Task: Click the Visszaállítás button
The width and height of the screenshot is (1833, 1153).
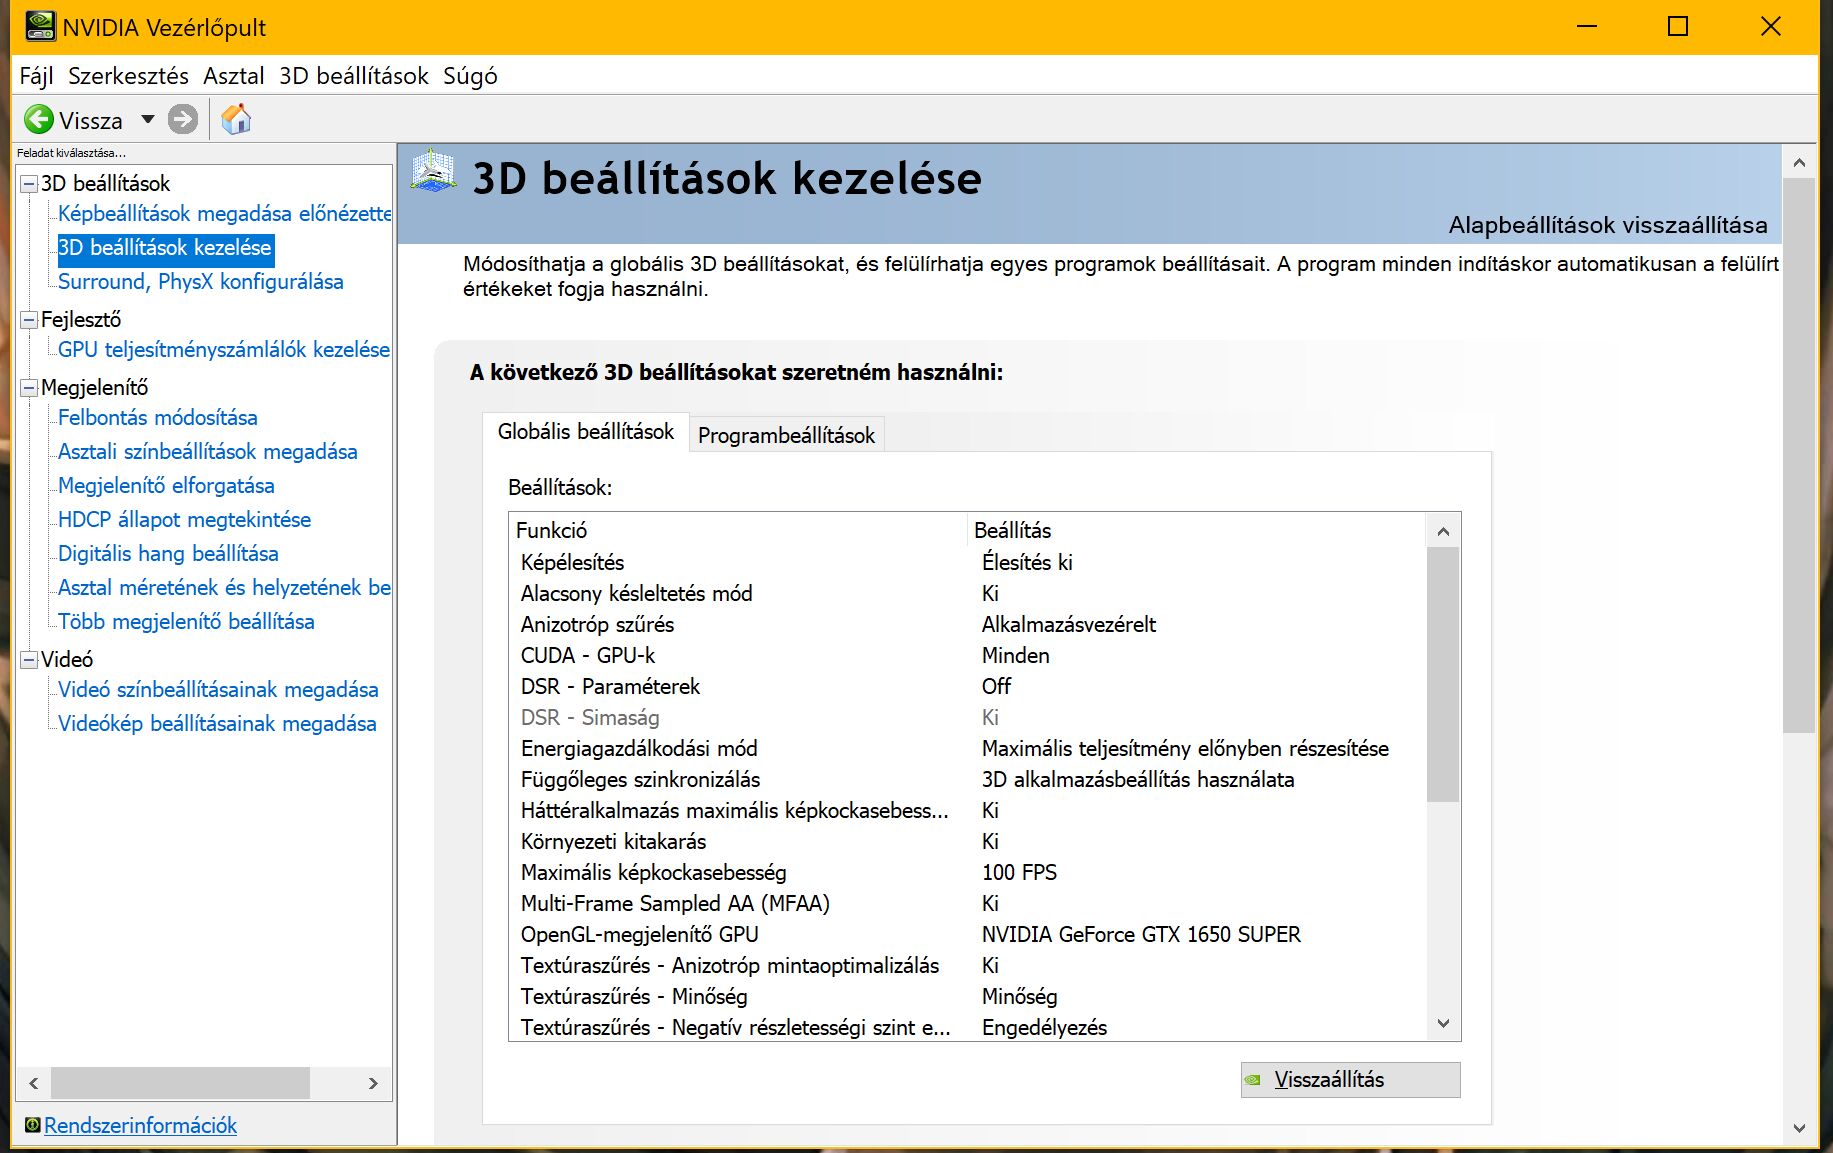Action: point(1350,1080)
